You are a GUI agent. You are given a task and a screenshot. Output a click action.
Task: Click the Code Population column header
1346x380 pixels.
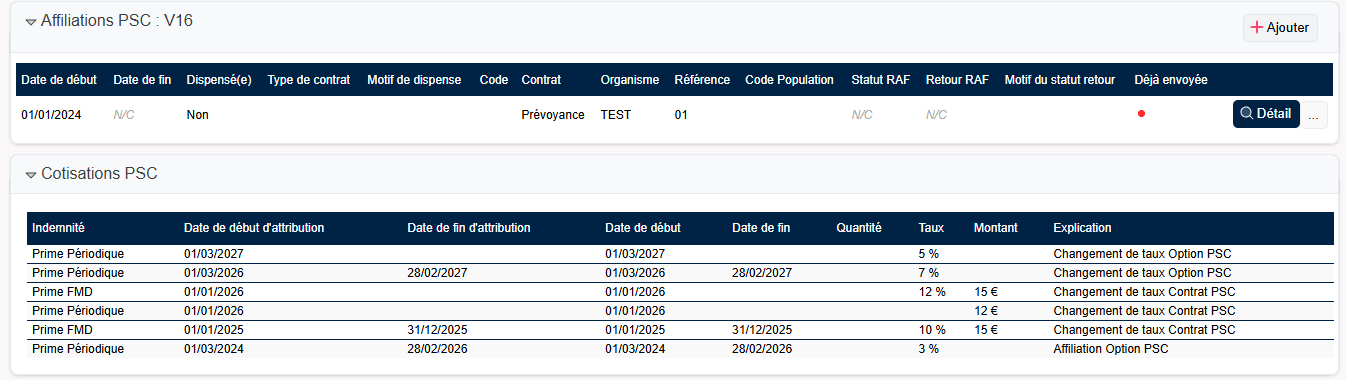click(x=790, y=80)
